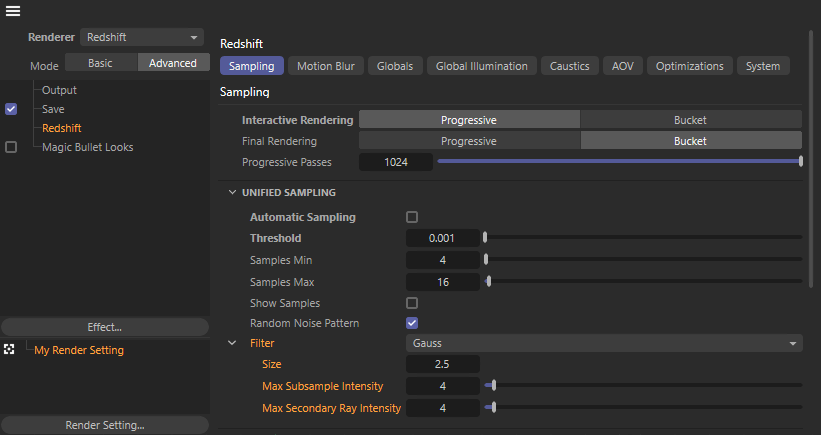821x435 pixels.
Task: Click the My Render Setting preset icon
Action: point(10,350)
